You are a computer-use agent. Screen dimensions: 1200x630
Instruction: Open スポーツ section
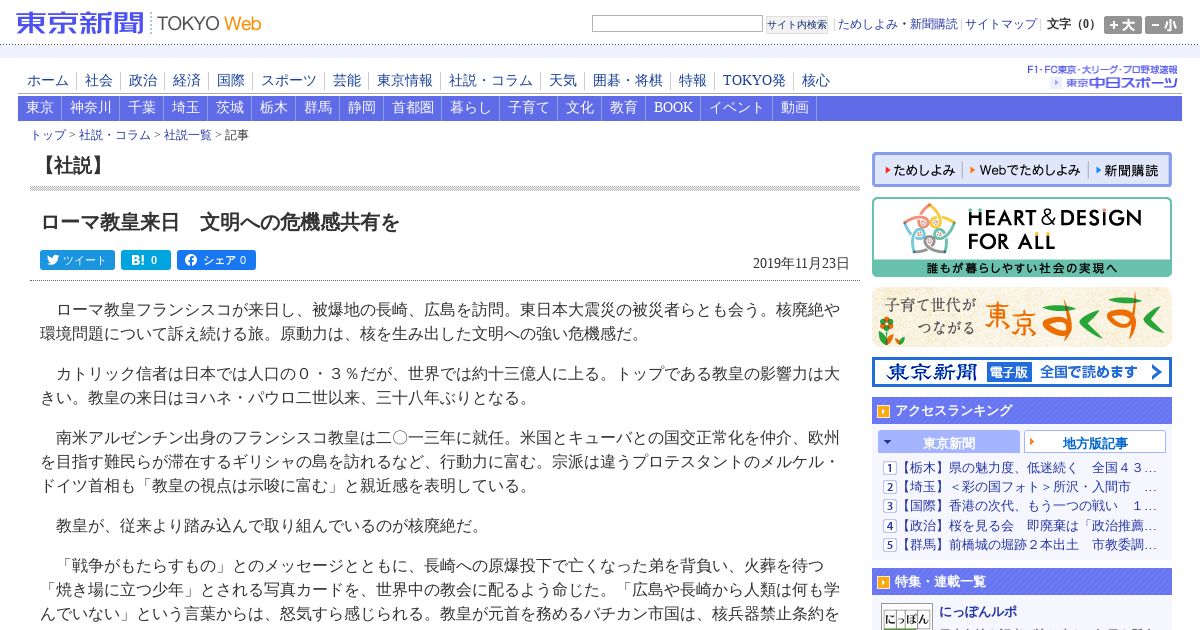[289, 80]
